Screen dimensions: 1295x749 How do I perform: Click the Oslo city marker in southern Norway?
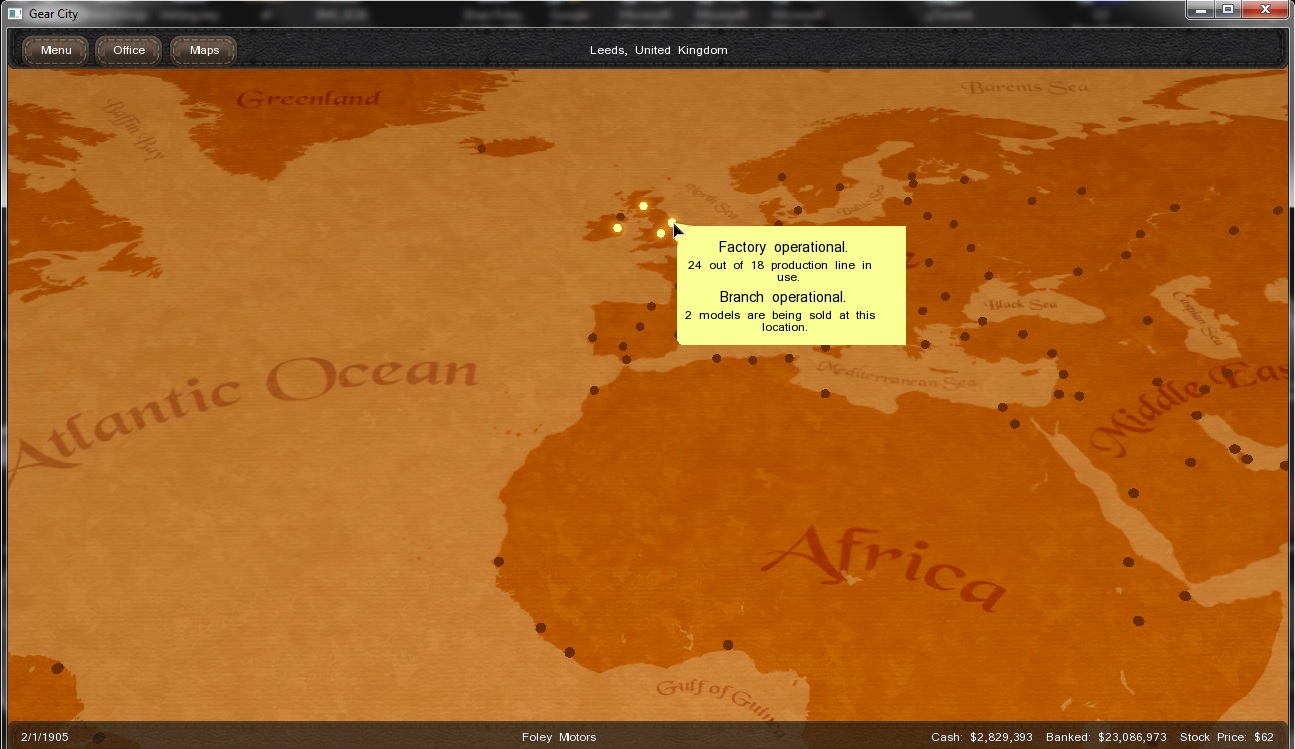tap(781, 178)
